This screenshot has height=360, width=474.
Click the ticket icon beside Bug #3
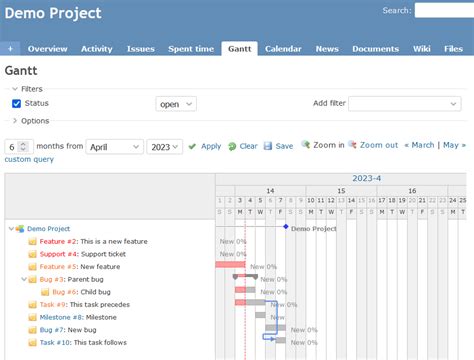[32, 279]
